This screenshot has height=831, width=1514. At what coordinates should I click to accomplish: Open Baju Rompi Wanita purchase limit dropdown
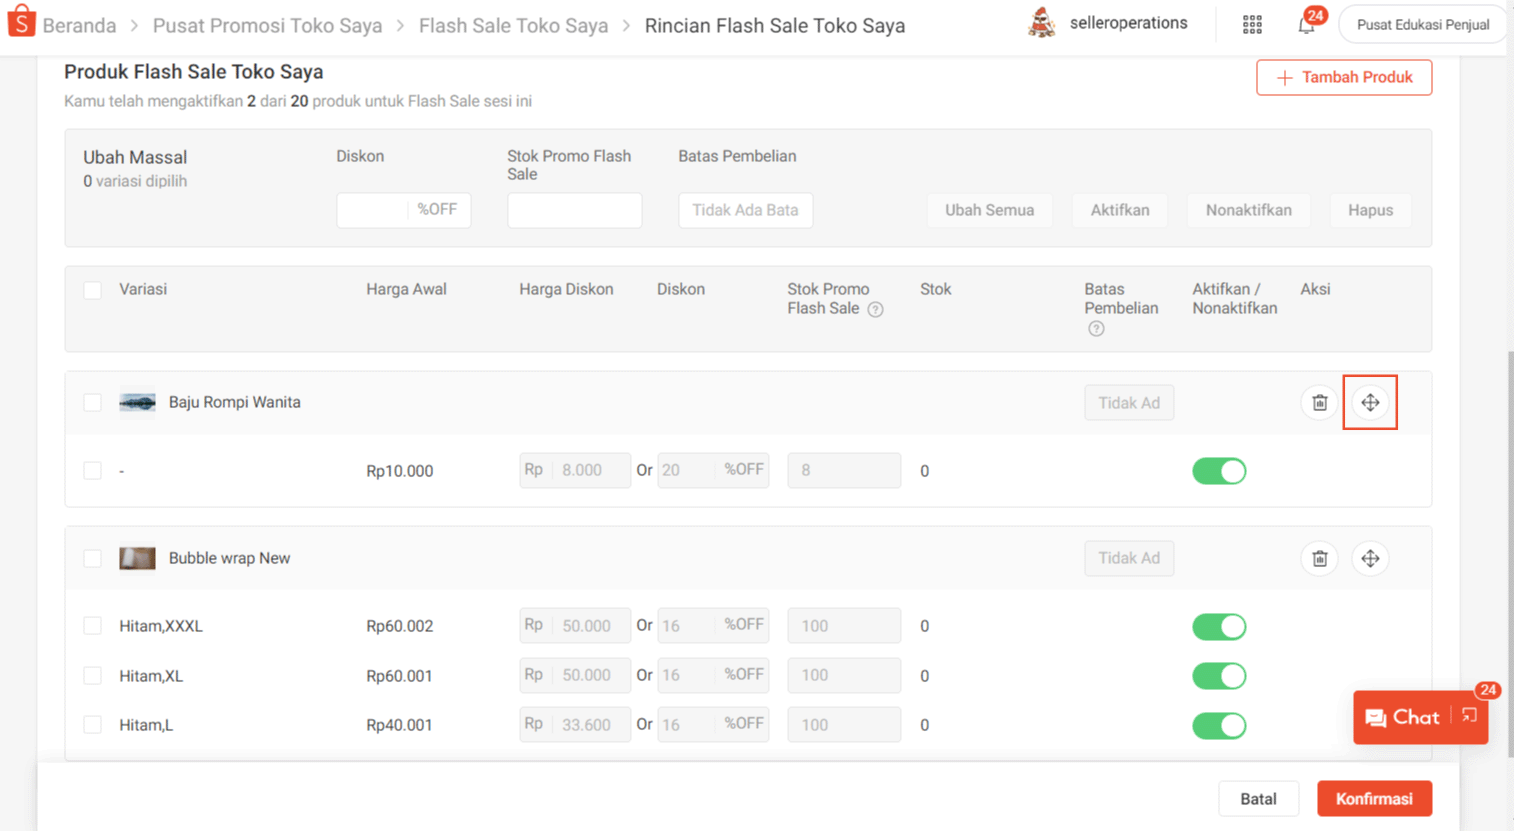pyautogui.click(x=1128, y=403)
